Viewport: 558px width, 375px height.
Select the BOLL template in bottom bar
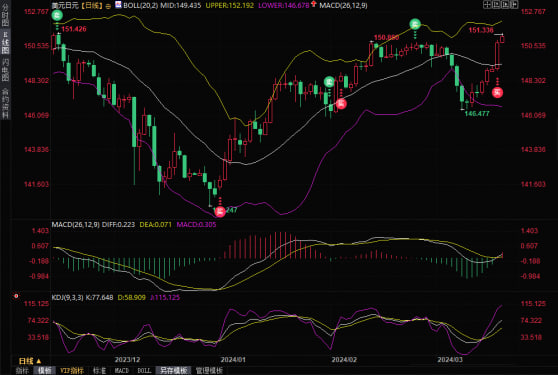(144, 370)
